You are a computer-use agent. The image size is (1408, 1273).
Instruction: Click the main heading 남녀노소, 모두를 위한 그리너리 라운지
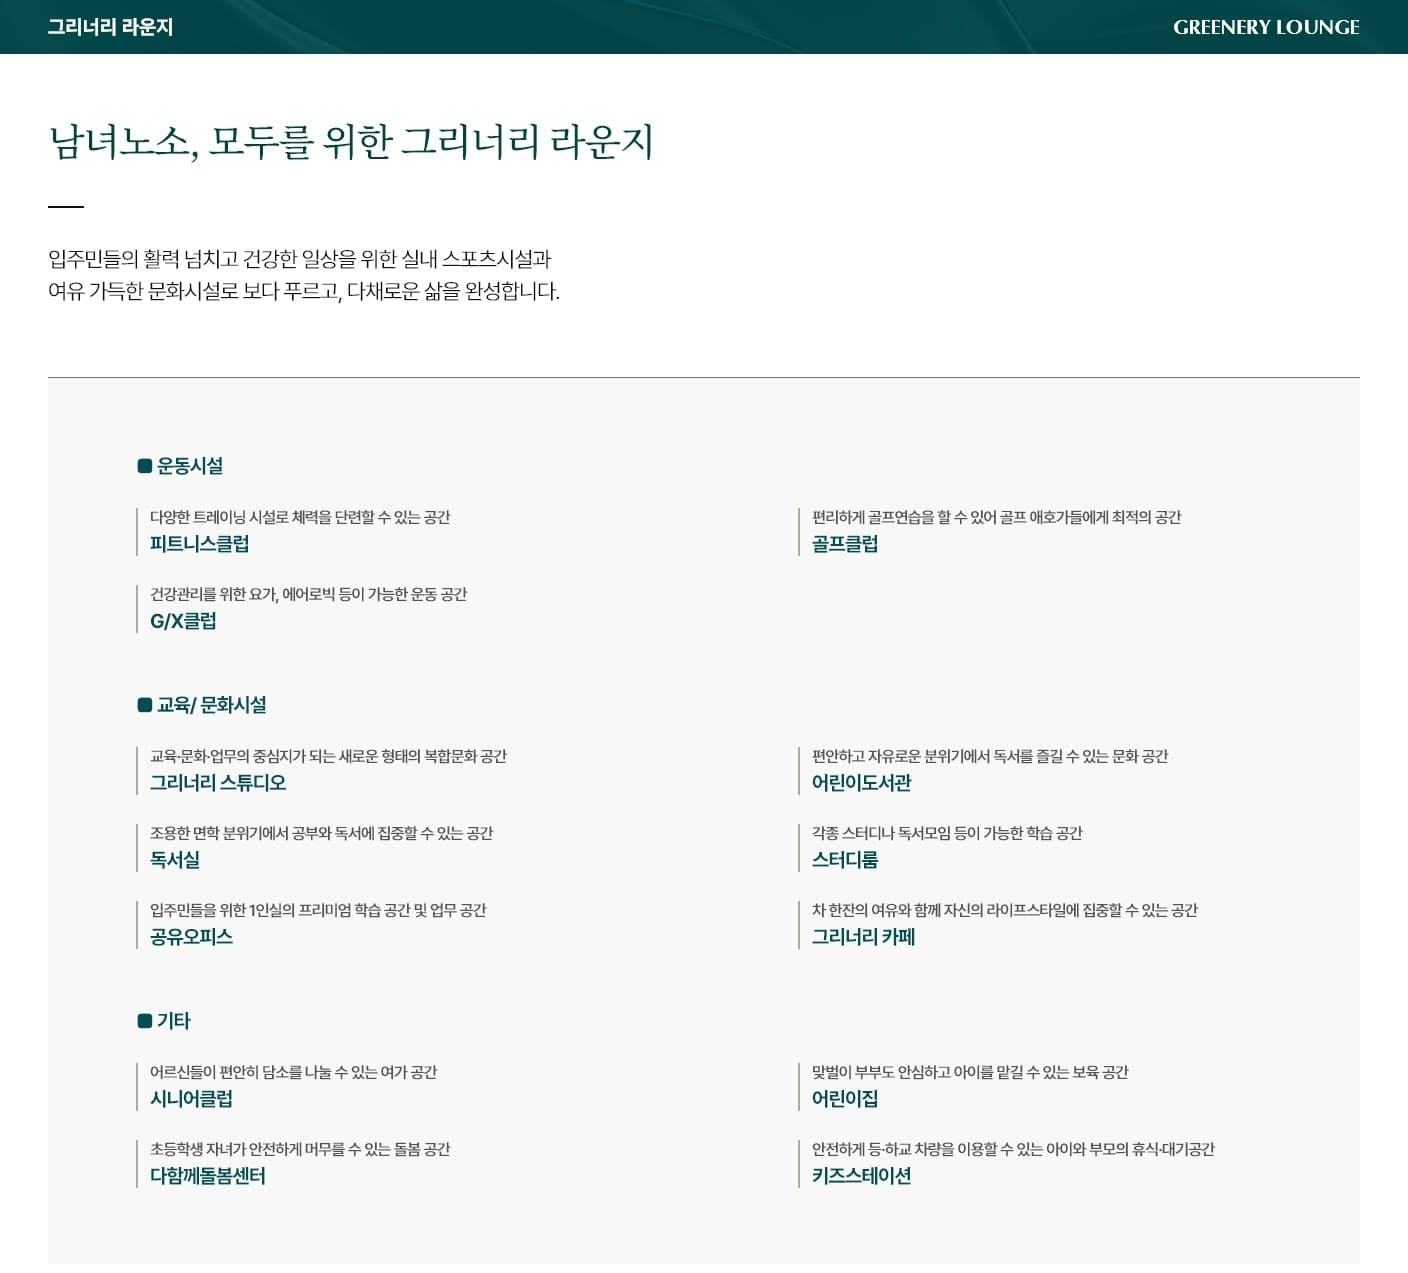pyautogui.click(x=351, y=141)
